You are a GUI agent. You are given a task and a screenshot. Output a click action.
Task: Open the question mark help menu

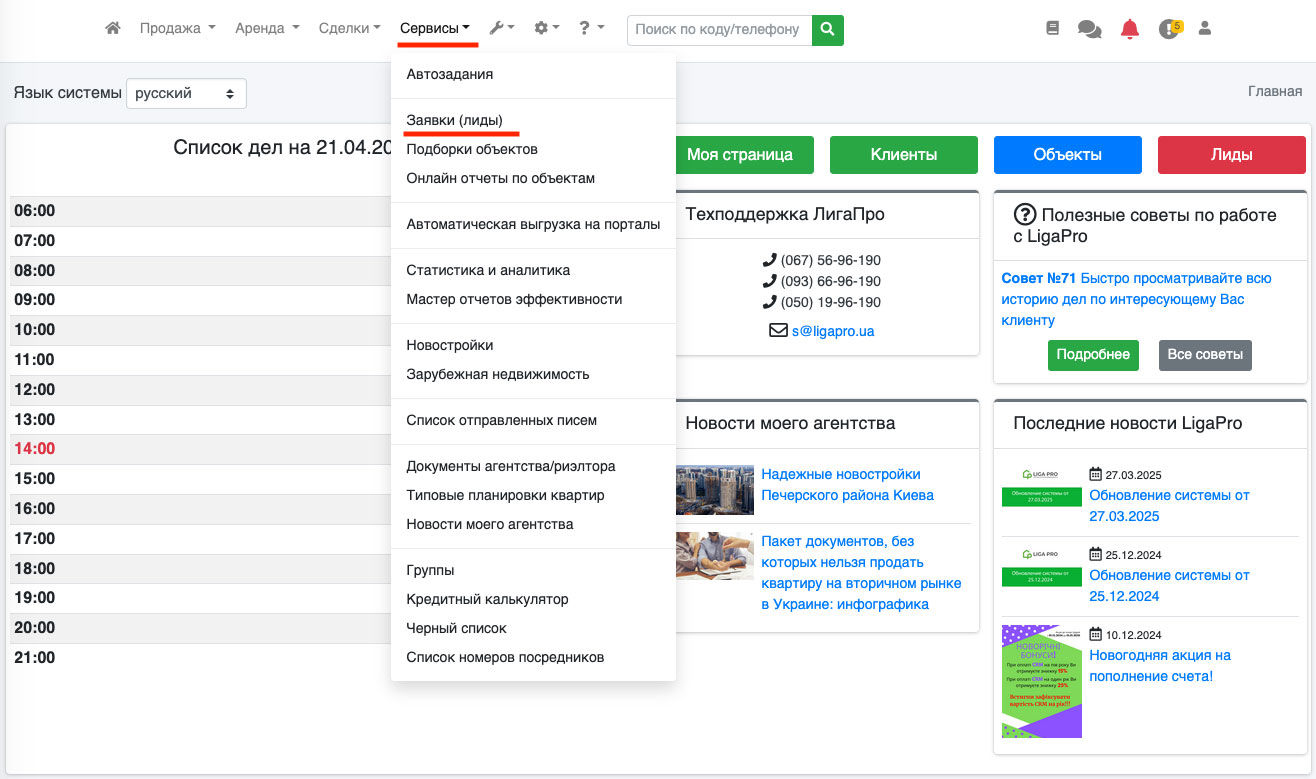(590, 29)
